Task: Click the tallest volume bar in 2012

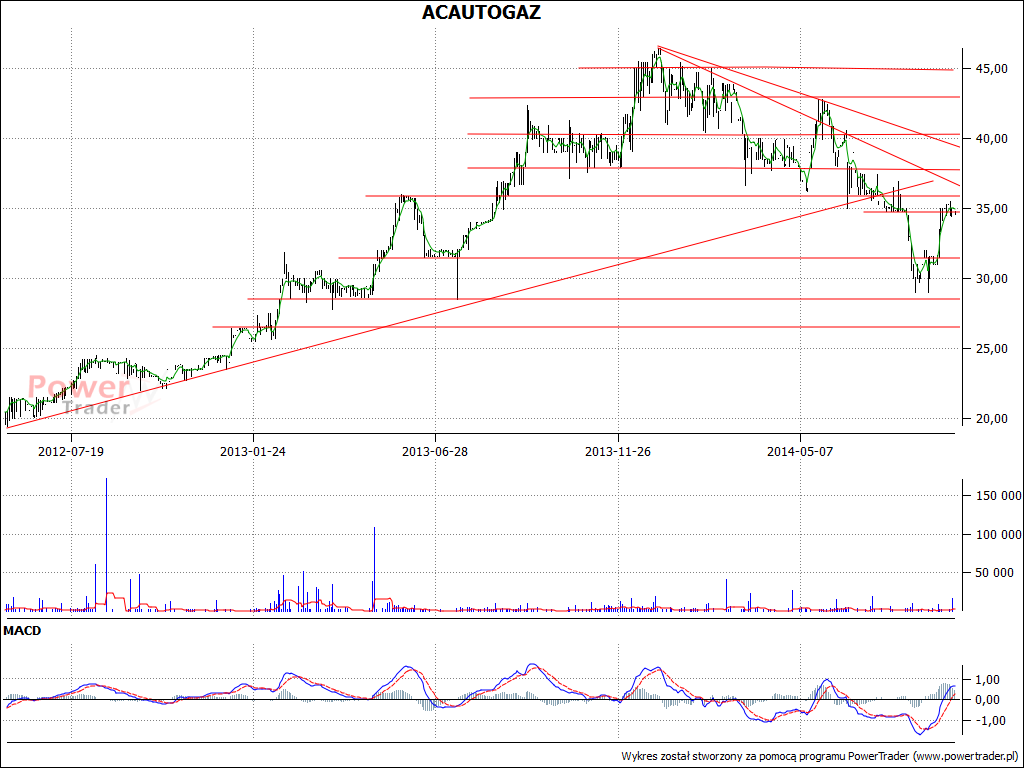Action: pos(106,544)
